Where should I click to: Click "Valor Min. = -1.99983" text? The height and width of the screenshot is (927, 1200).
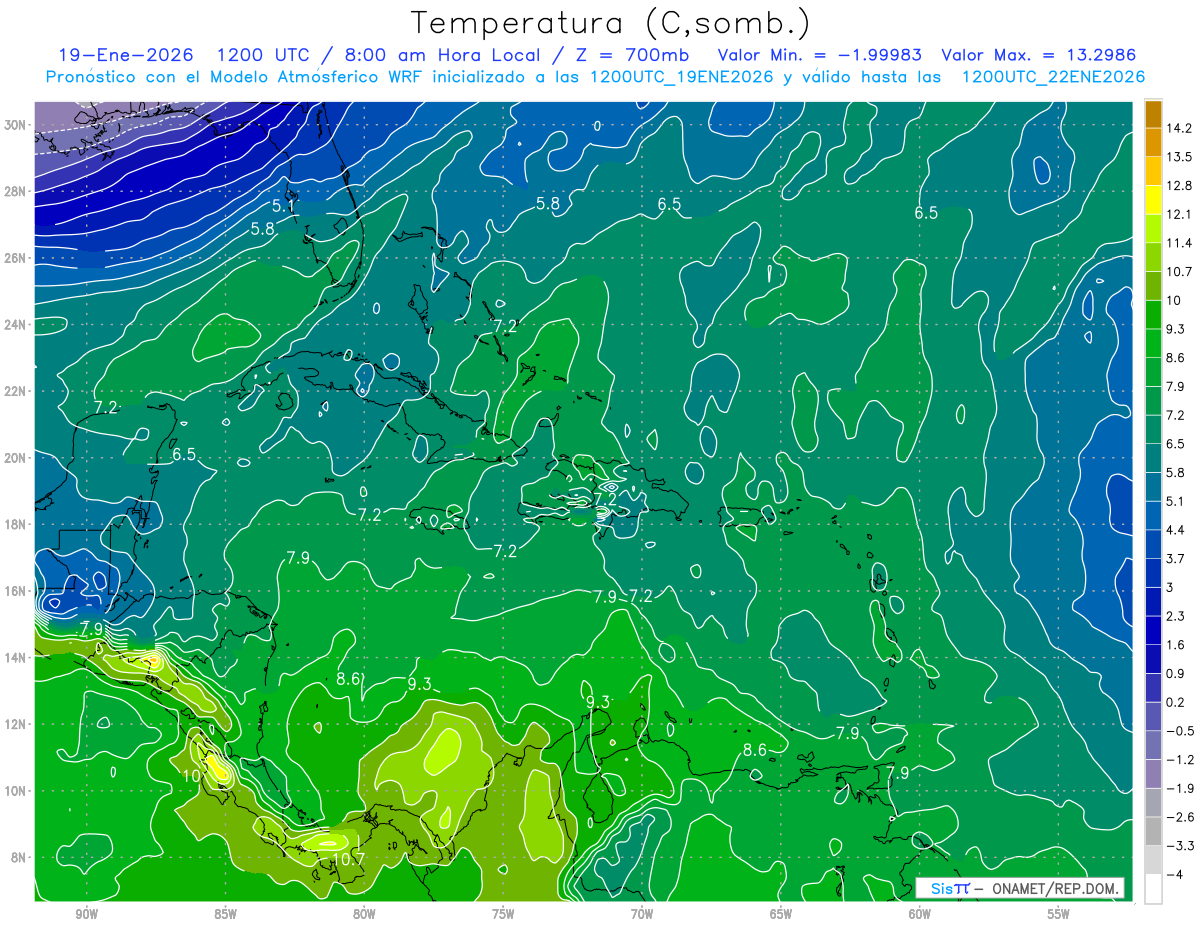(x=820, y=54)
